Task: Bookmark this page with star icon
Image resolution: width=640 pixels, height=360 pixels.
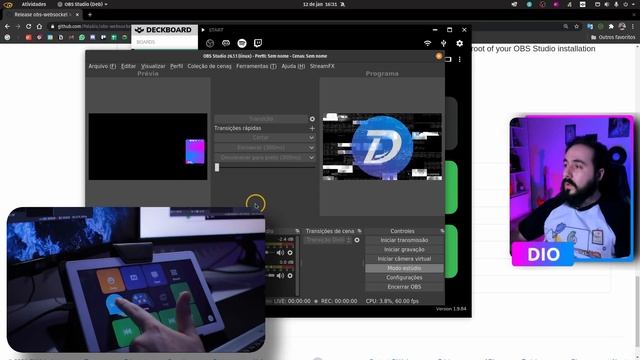Action: [576, 26]
